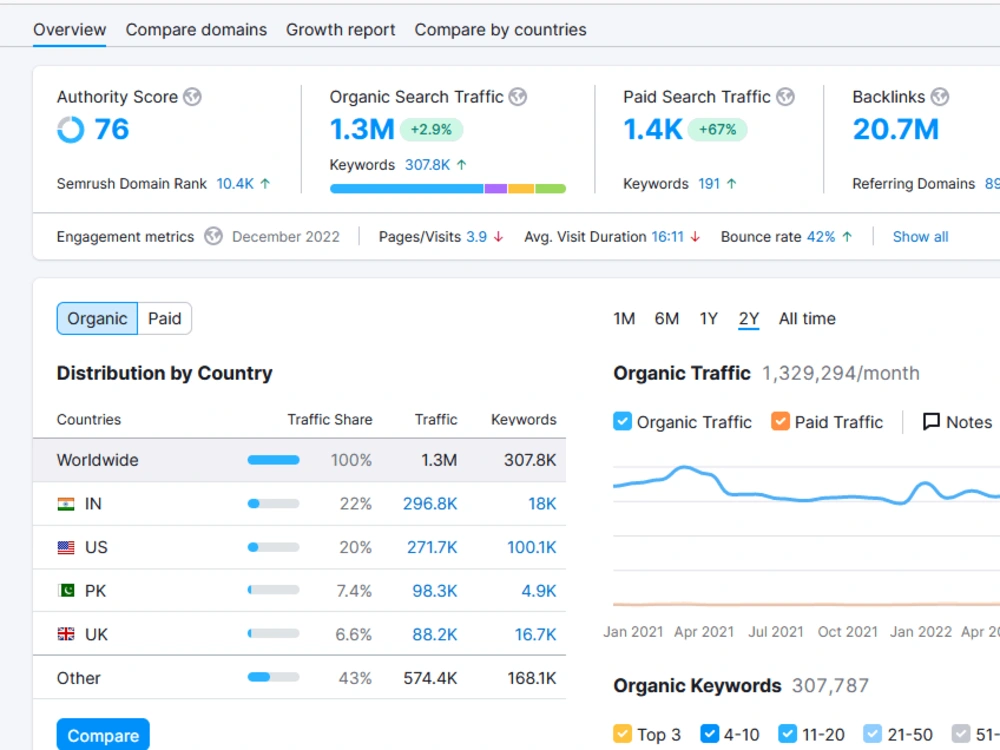Screen dimensions: 1000x750
Task: Open the UK traffic 88.2K link
Action: 434,634
